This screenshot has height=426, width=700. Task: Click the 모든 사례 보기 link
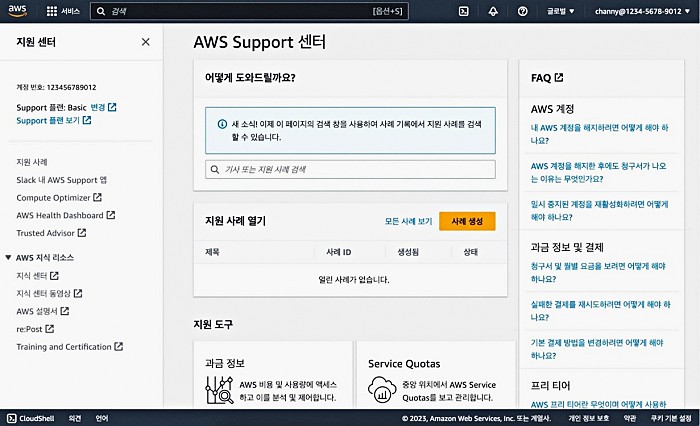(x=408, y=221)
